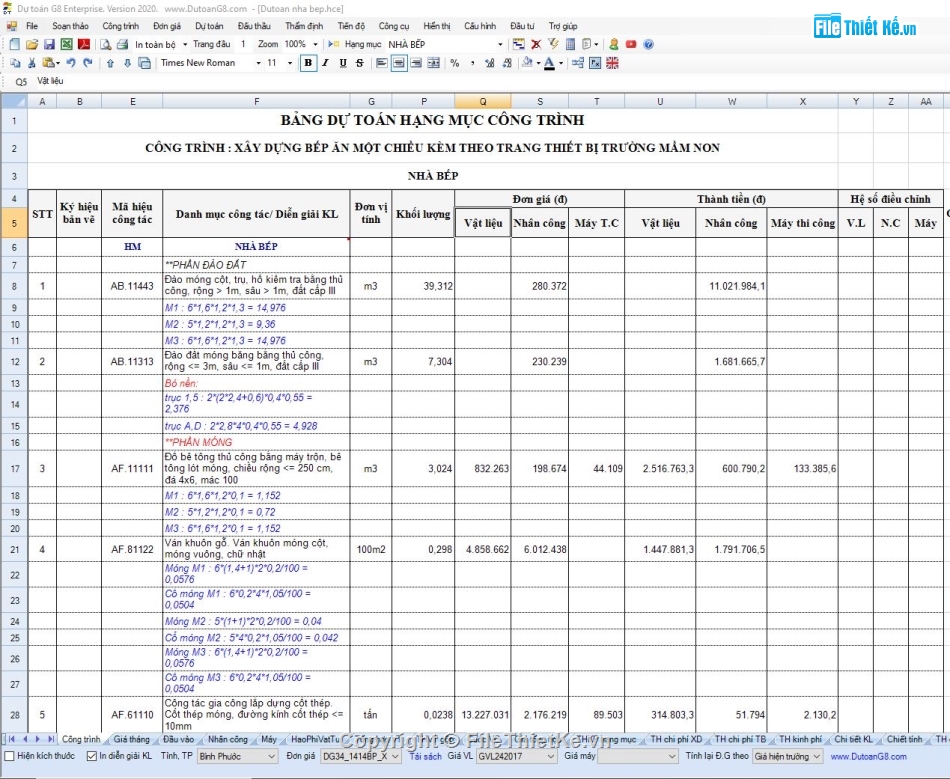Image resolution: width=950 pixels, height=779 pixels.
Task: Open the 'Cấu hình' menu
Action: point(480,26)
